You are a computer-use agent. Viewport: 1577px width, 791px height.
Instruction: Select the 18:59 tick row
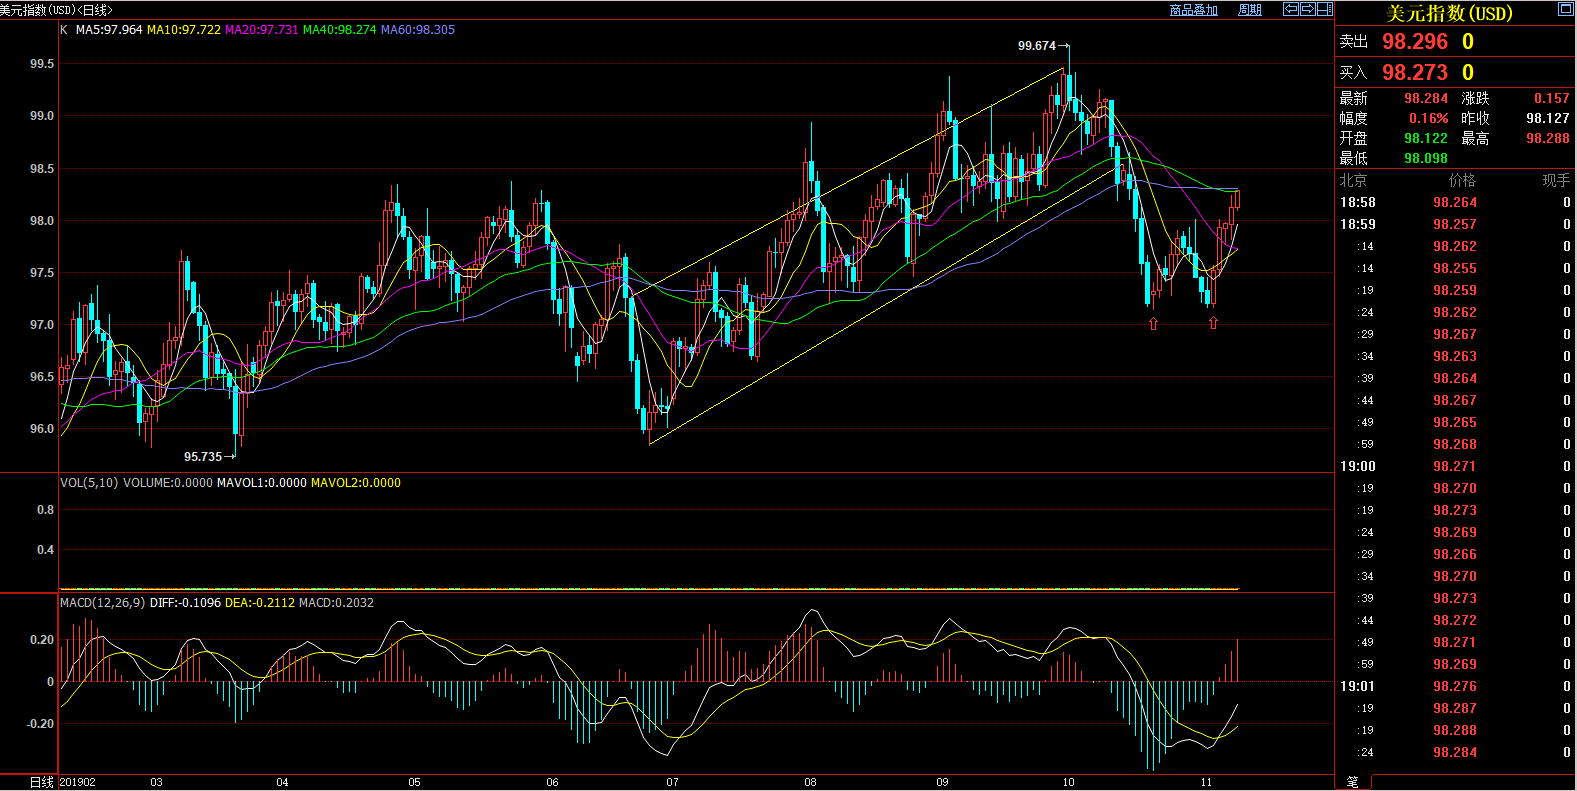point(1455,225)
